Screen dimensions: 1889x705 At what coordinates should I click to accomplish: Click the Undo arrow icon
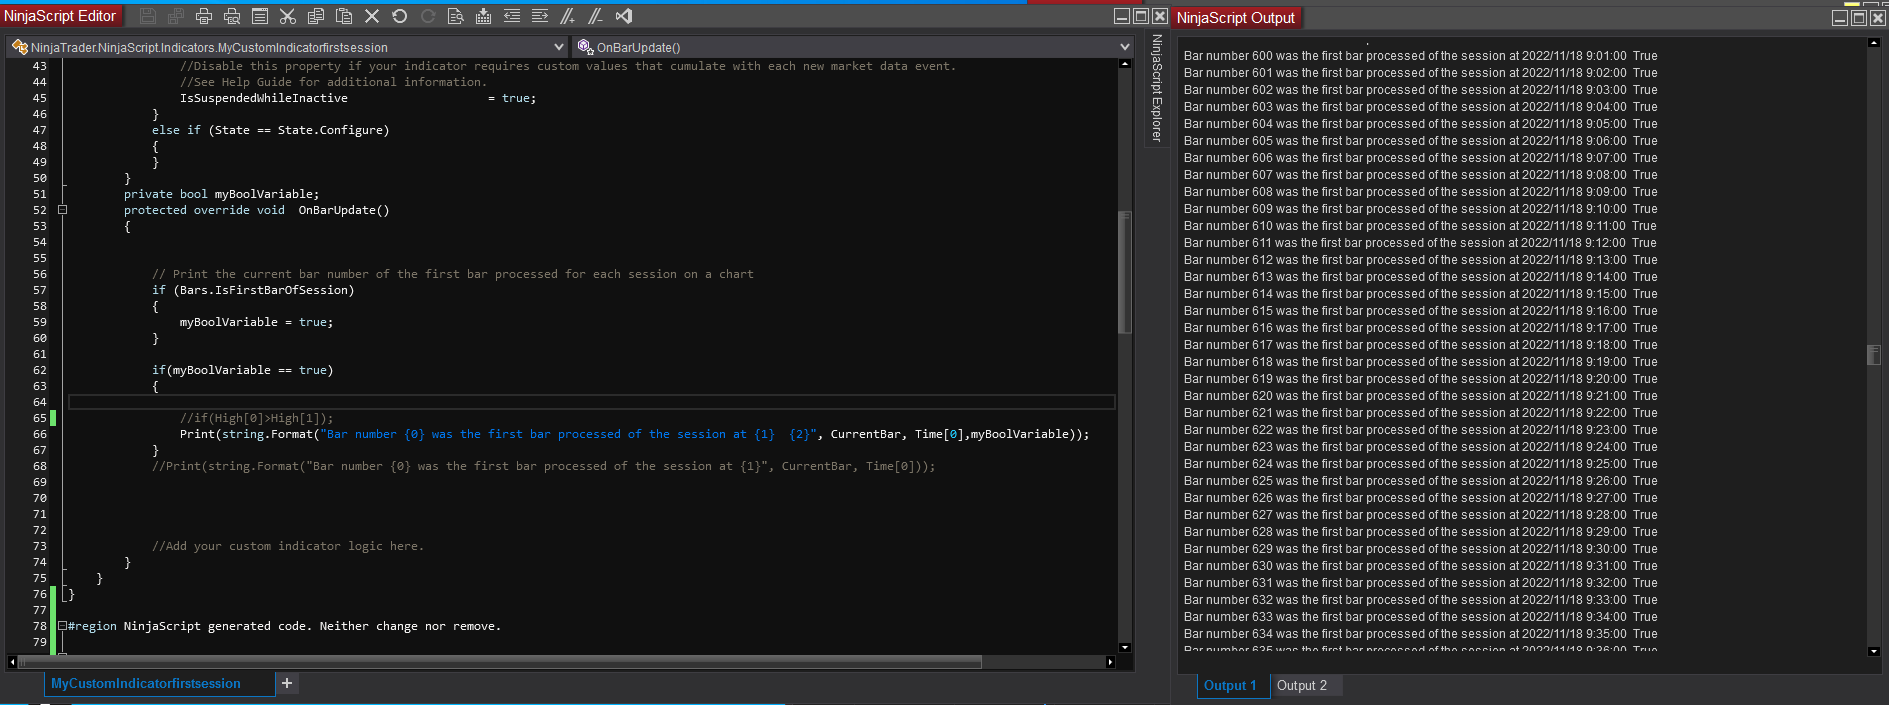point(400,16)
